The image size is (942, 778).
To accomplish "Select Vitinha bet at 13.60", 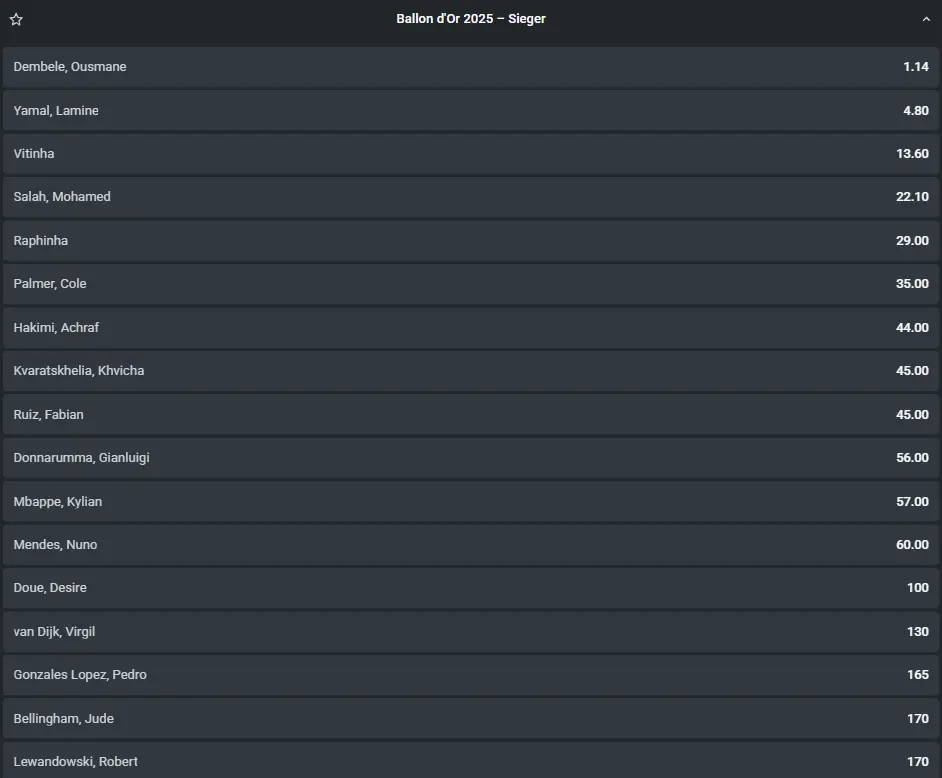I will tap(471, 154).
